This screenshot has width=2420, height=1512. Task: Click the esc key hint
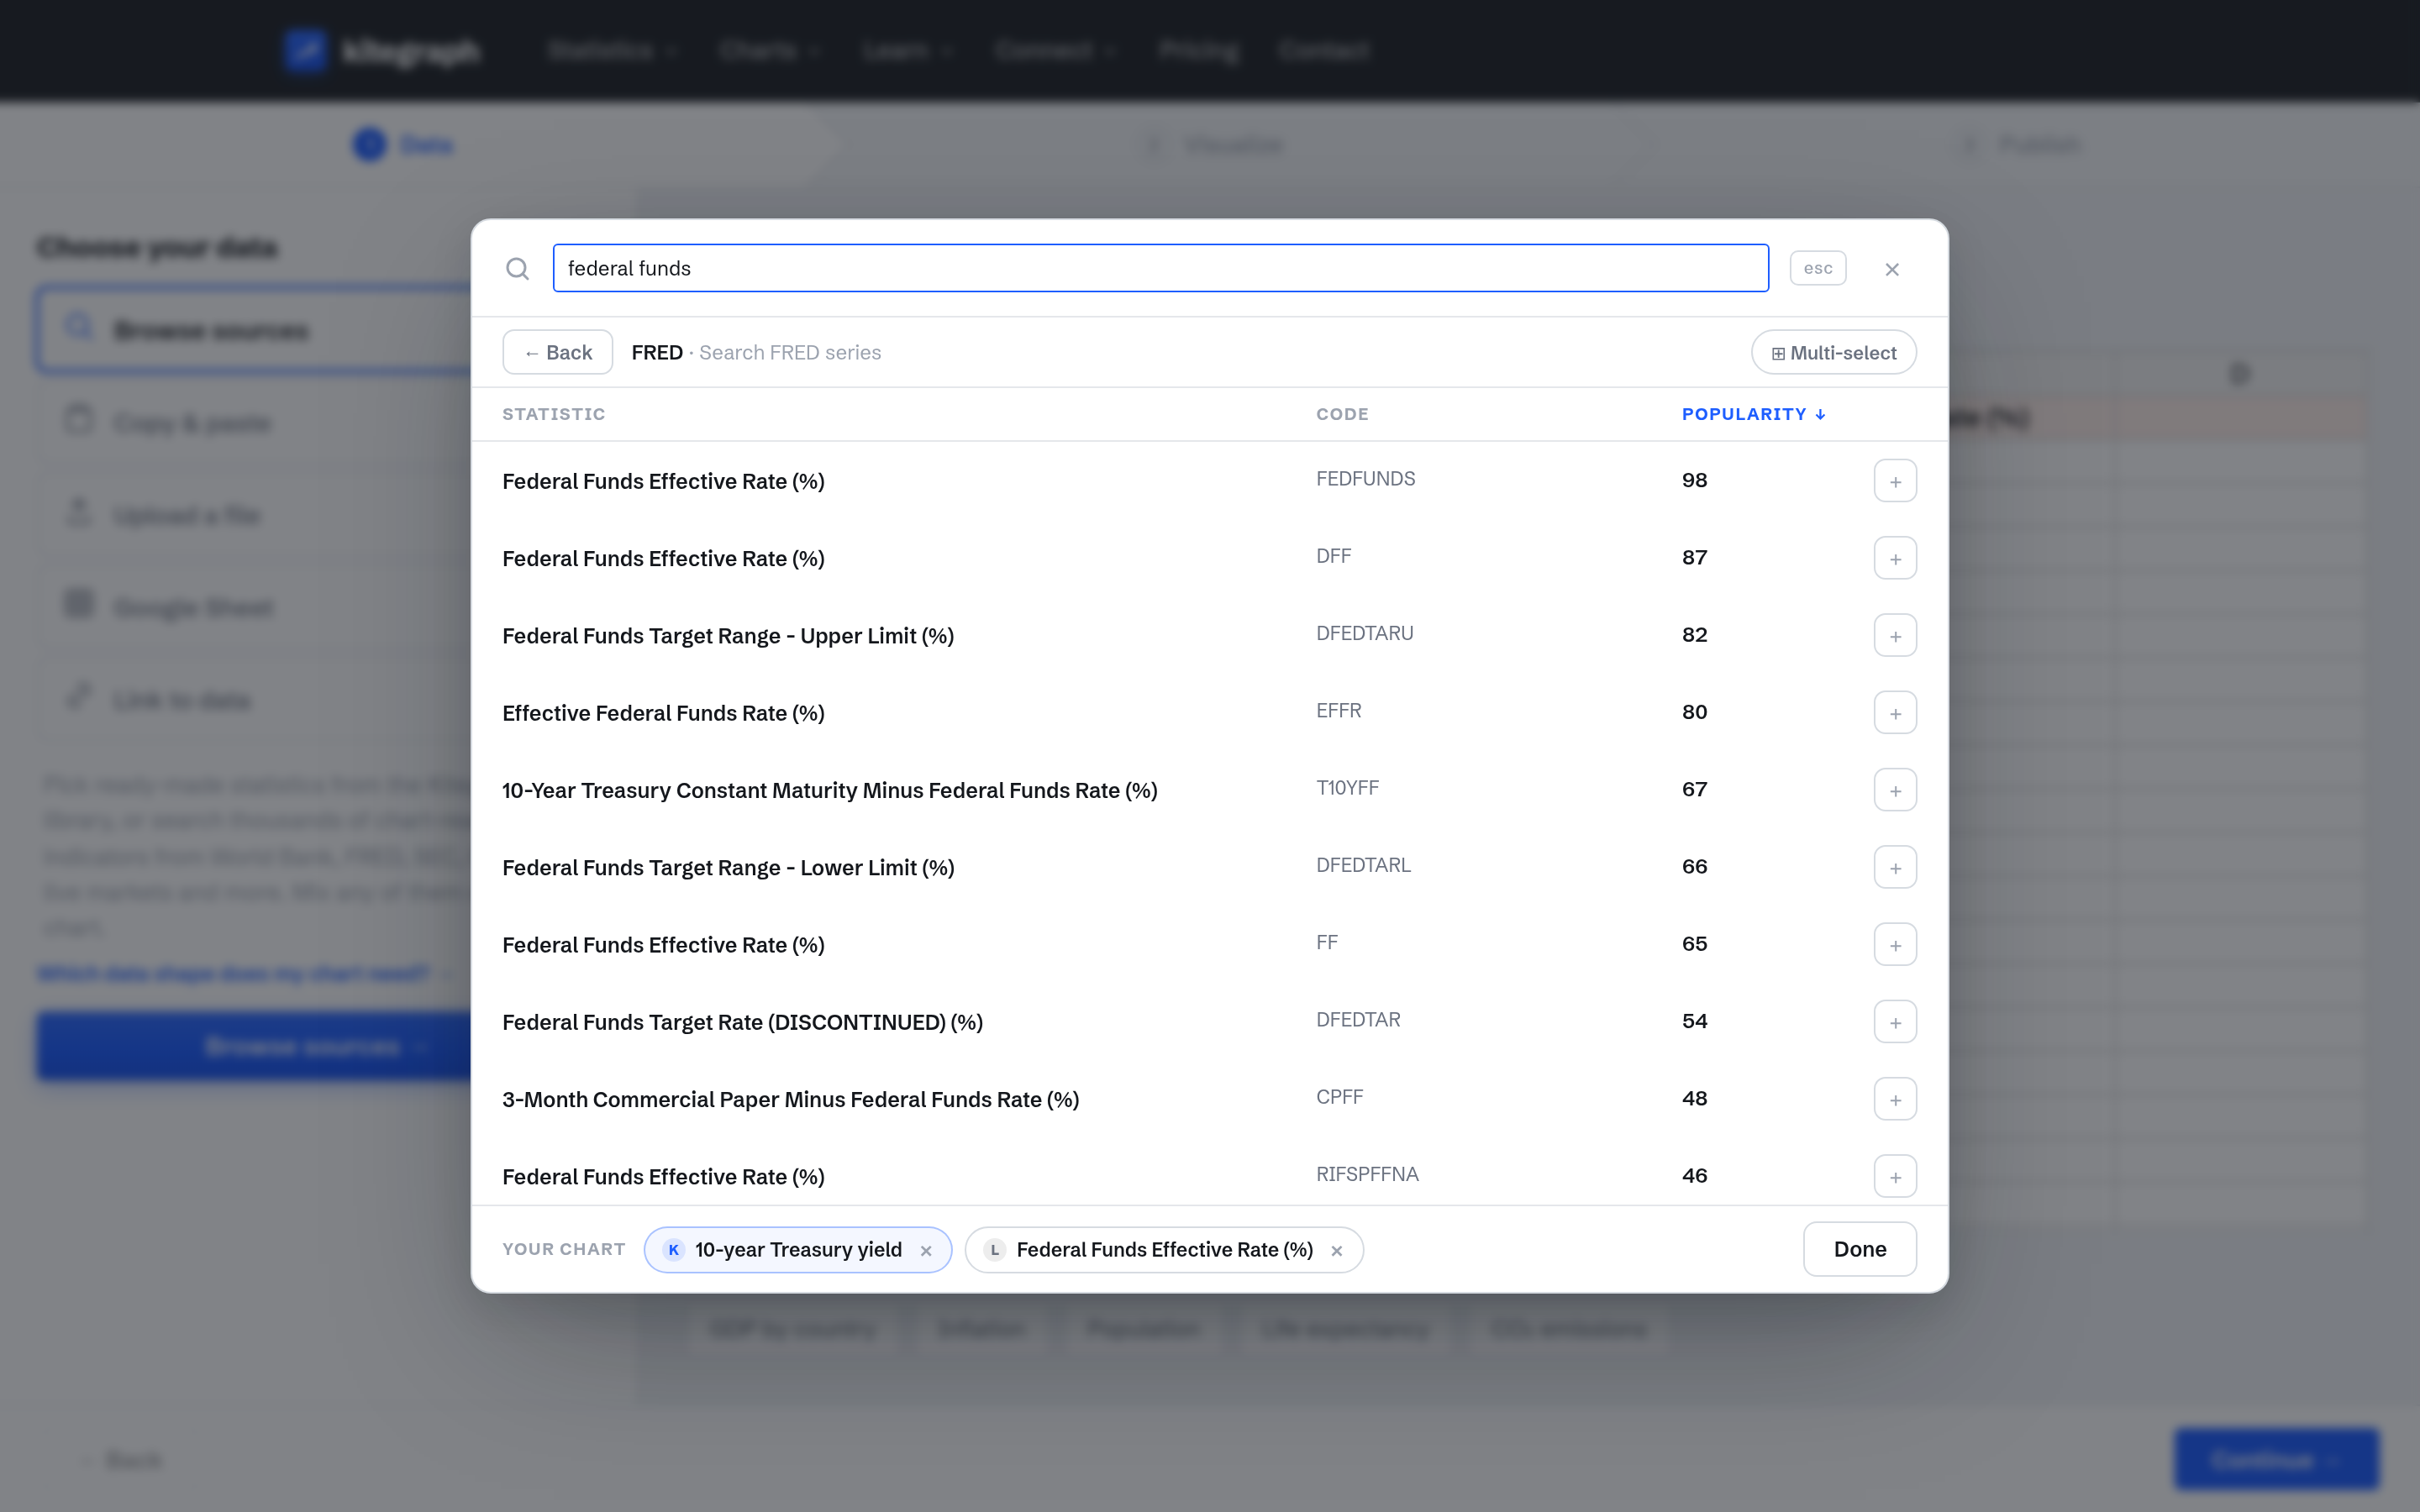[1817, 268]
